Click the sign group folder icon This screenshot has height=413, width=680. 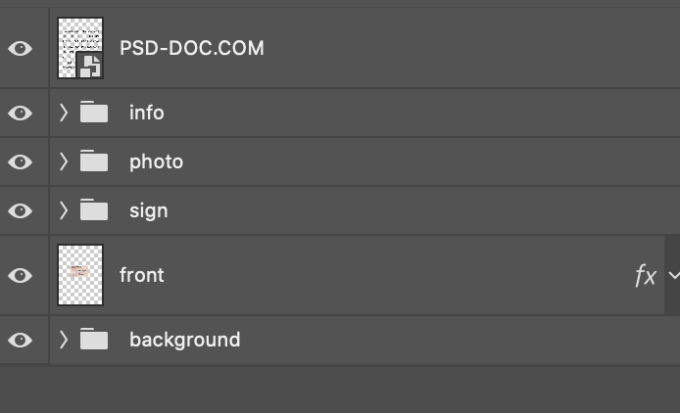click(94, 211)
